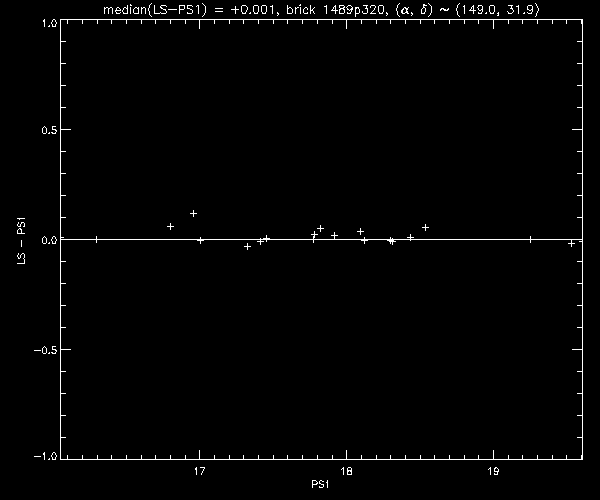Click the median(LS−PS1) = +0.001 title text
Screen dimensions: 600x500
pos(189,9)
